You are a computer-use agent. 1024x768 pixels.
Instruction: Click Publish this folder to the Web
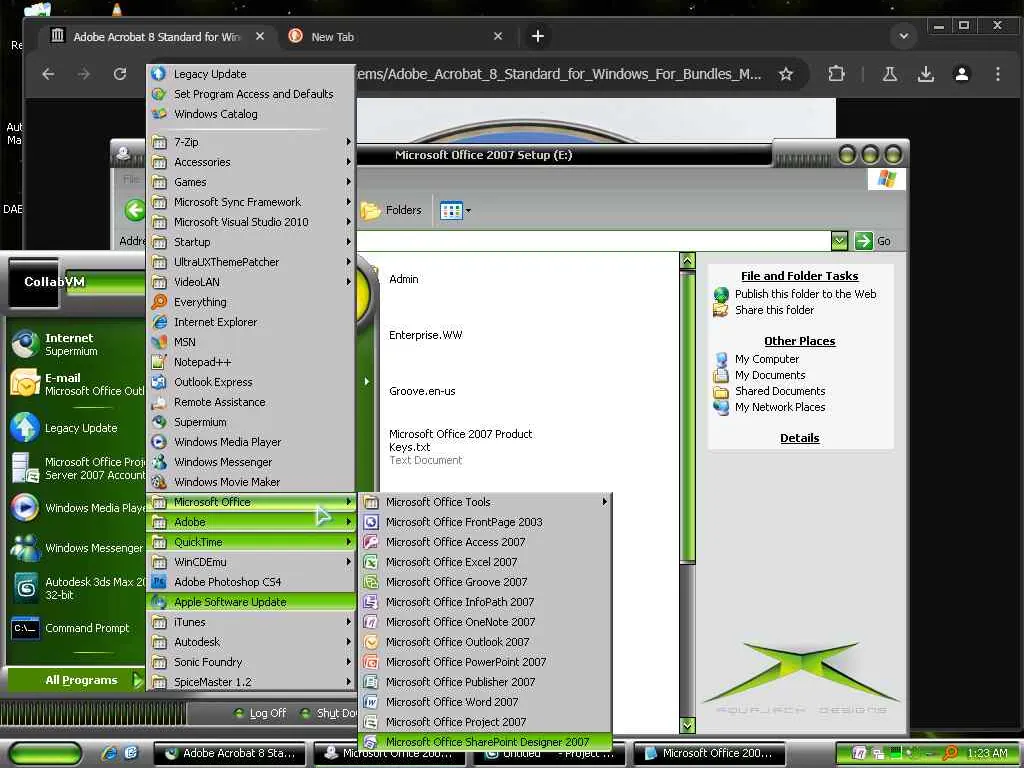[x=805, y=294]
